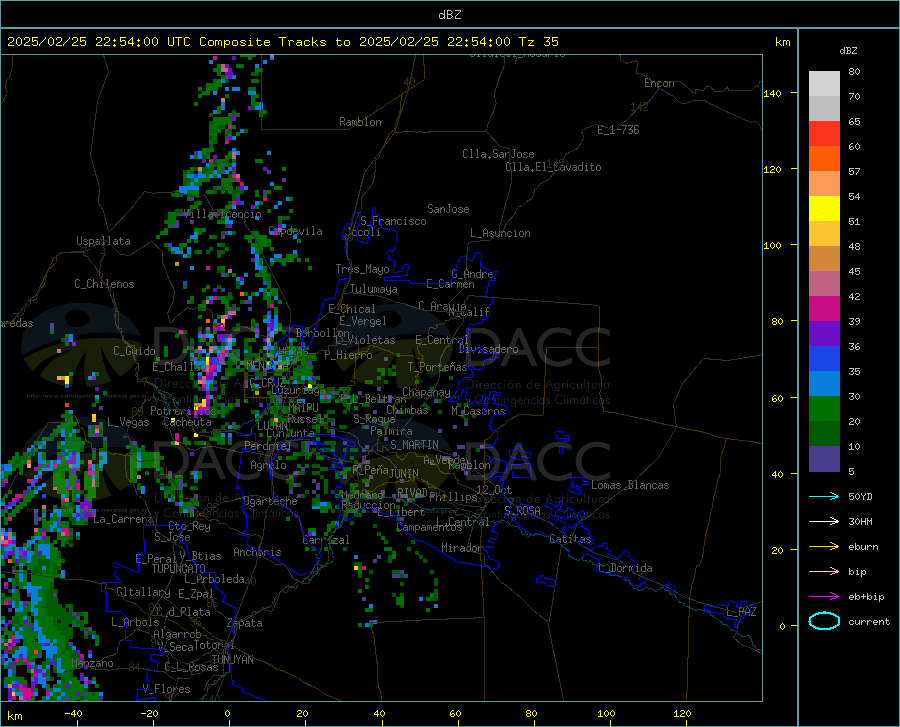Click the orange eburn arrow legend icon
This screenshot has width=900, height=727.
(824, 547)
